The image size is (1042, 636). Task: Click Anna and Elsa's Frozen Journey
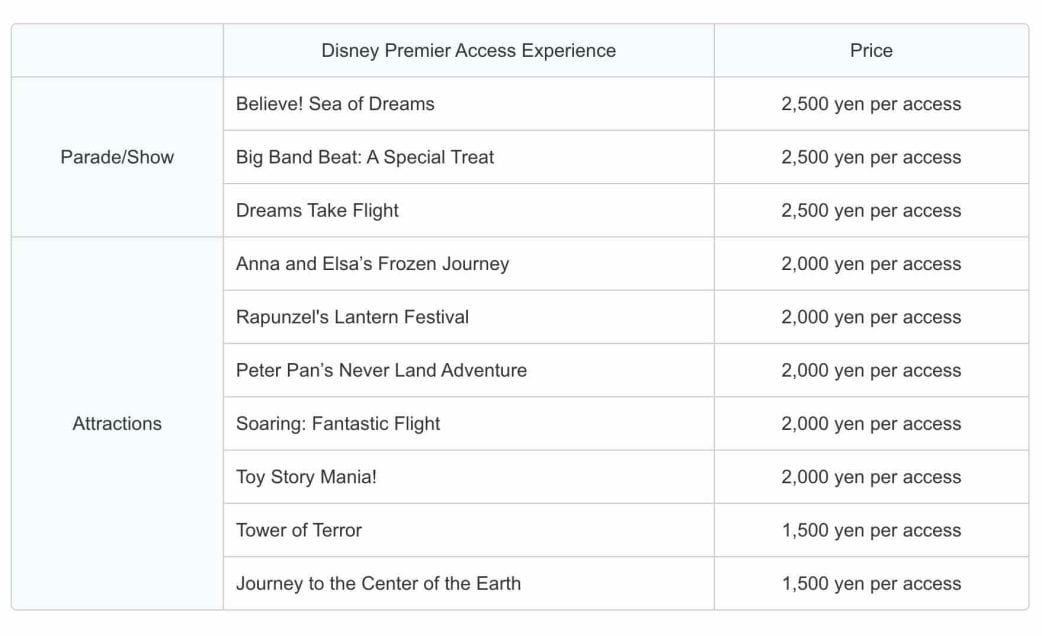[x=372, y=264]
